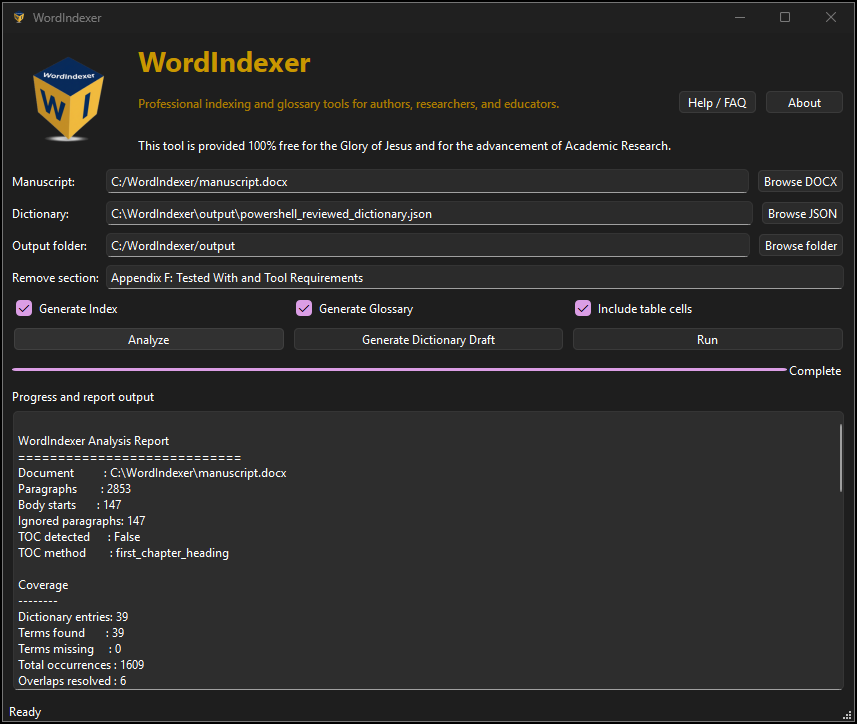Click the Run button

(x=707, y=339)
